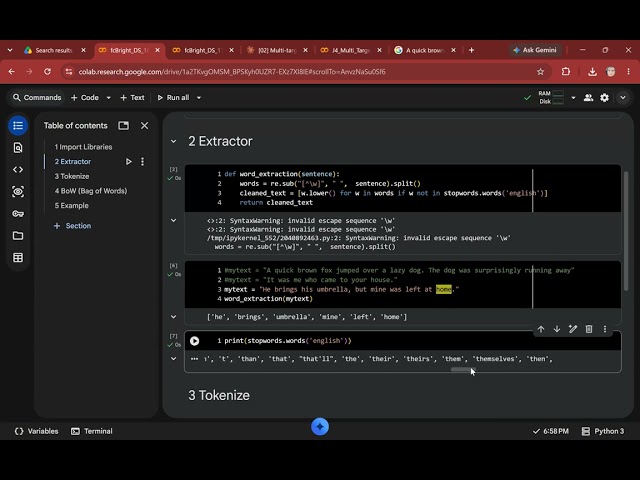Open the cell toolbar's more options menu
640x480 pixels.
[x=605, y=329]
